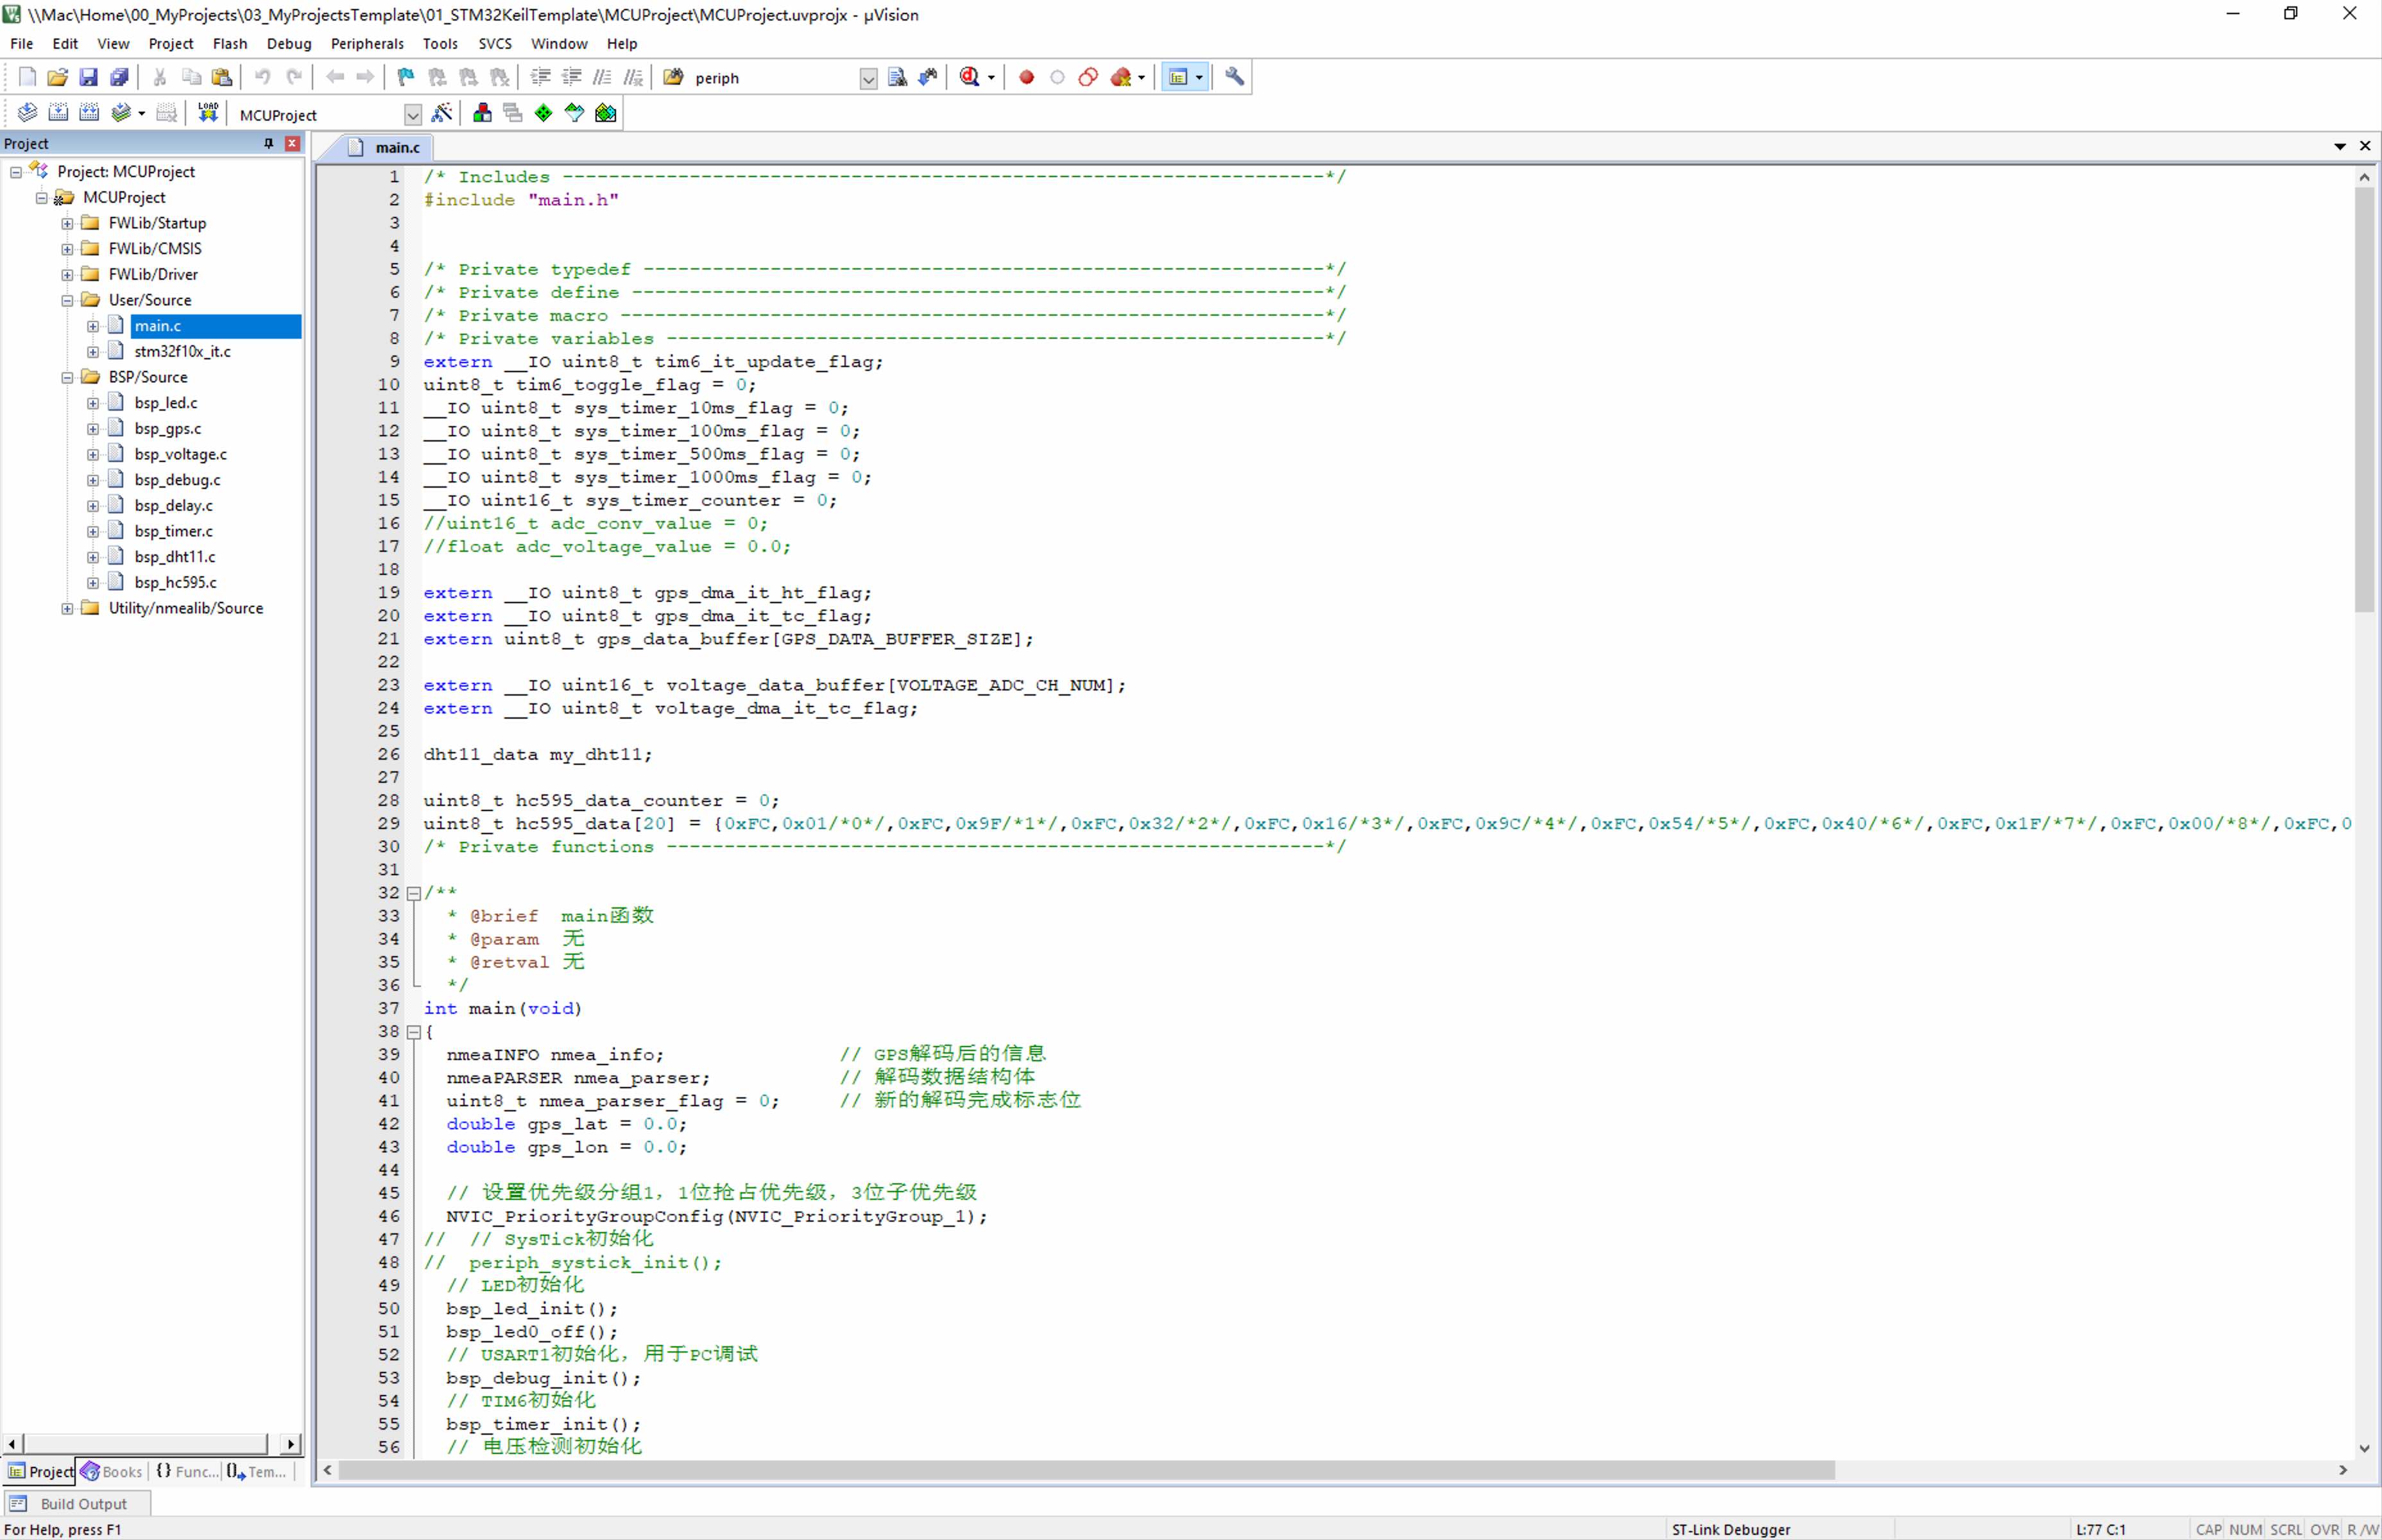
Task: Click the Disable all breakpoints icon
Action: point(1088,77)
